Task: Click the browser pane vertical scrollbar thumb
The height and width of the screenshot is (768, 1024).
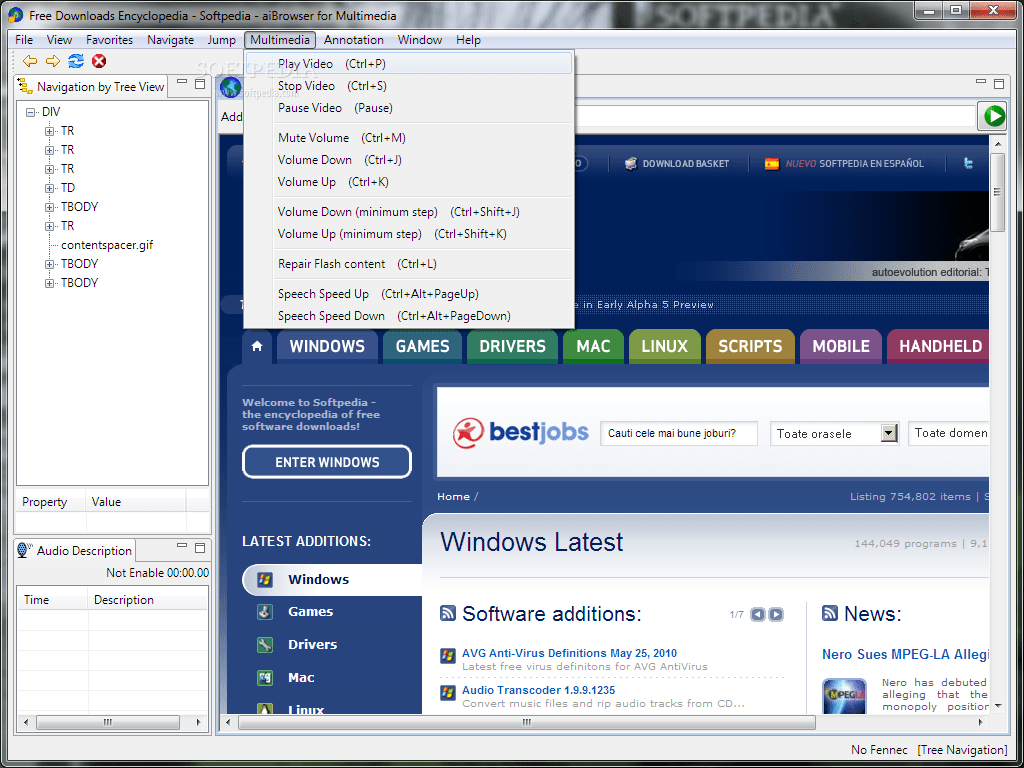Action: click(x=997, y=192)
